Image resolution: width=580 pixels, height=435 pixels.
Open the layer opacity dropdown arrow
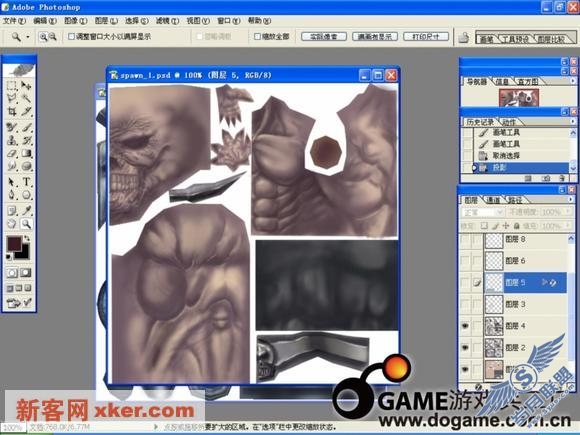tap(568, 212)
